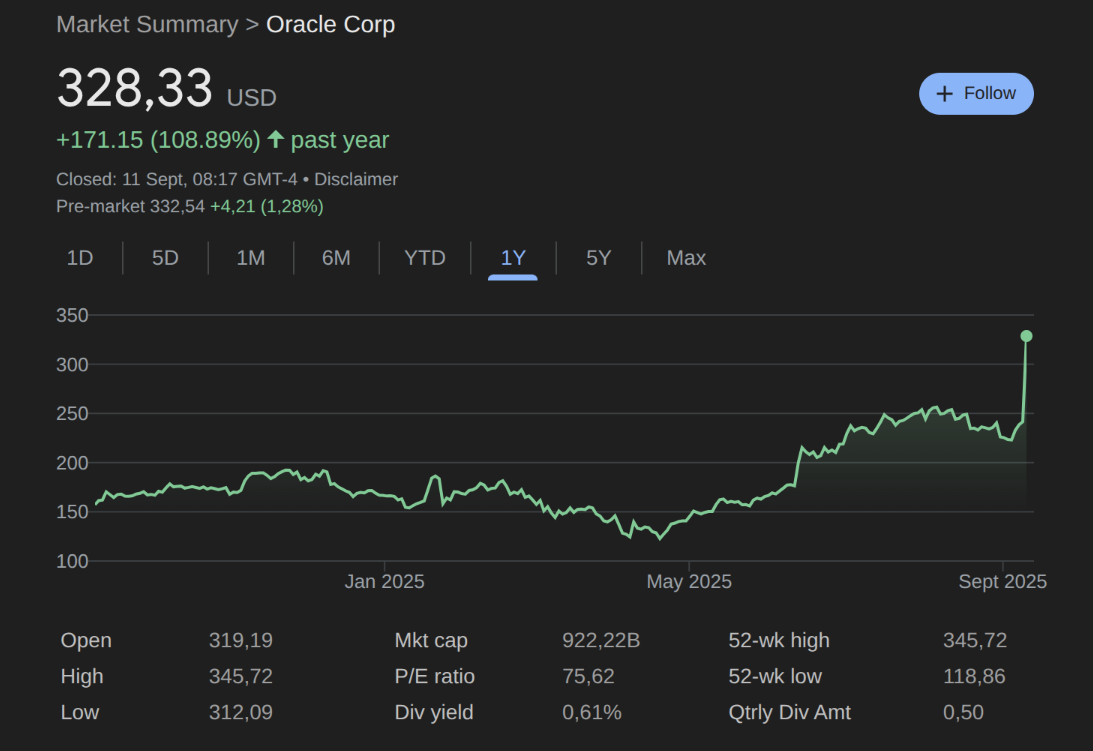Switch to the 1M chart range
Screen dimensions: 1093x751
(251, 258)
